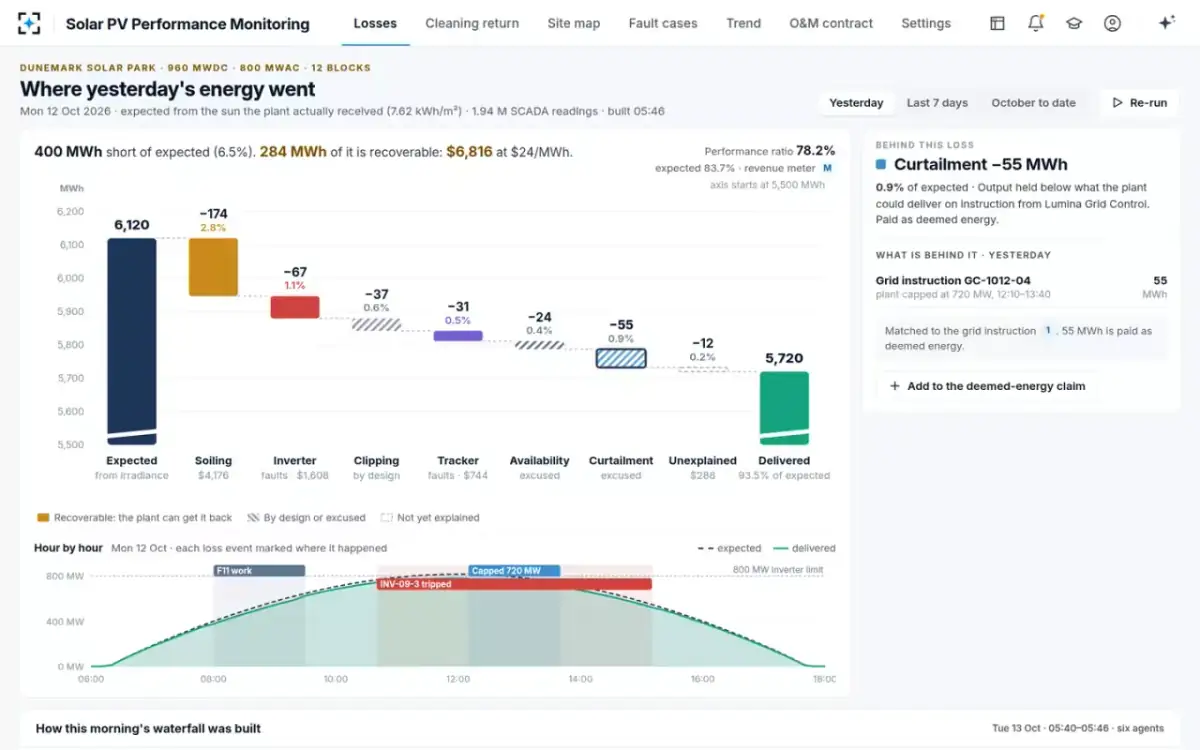Select the Clipping hatched bar

tap(377, 325)
